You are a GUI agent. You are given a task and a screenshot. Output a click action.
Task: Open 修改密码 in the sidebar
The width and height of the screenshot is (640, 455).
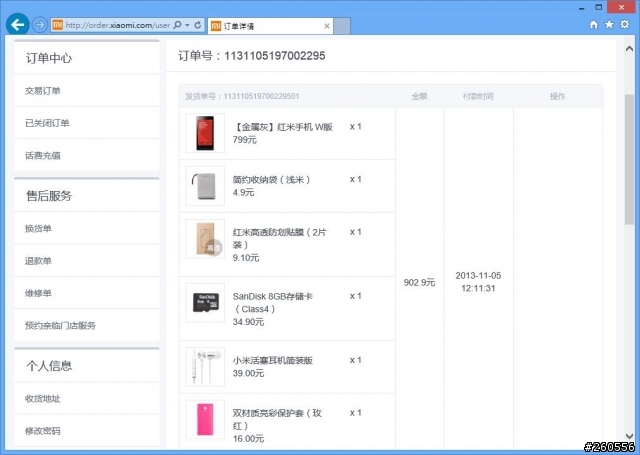coord(42,431)
